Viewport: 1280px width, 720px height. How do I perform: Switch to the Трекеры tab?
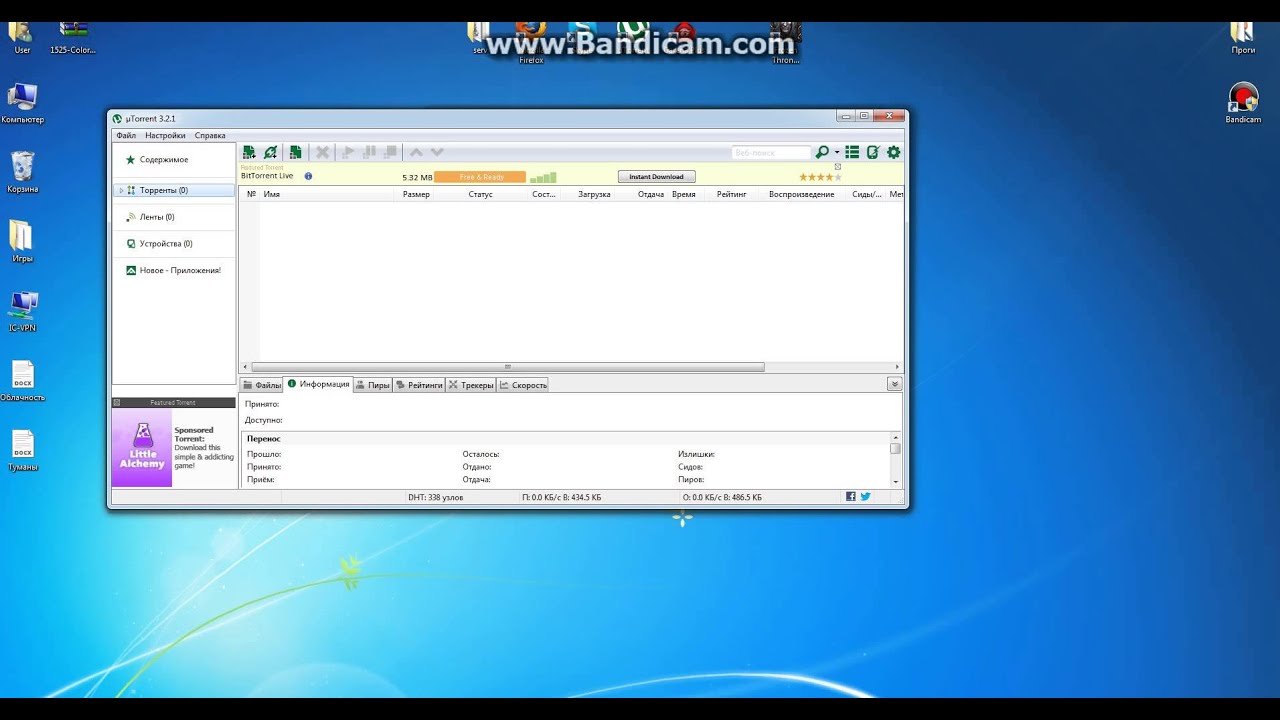(471, 385)
